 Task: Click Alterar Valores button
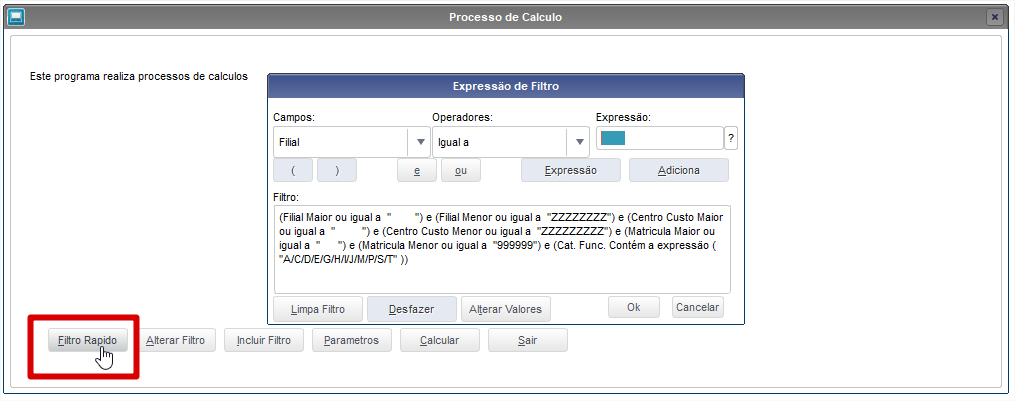pos(506,309)
